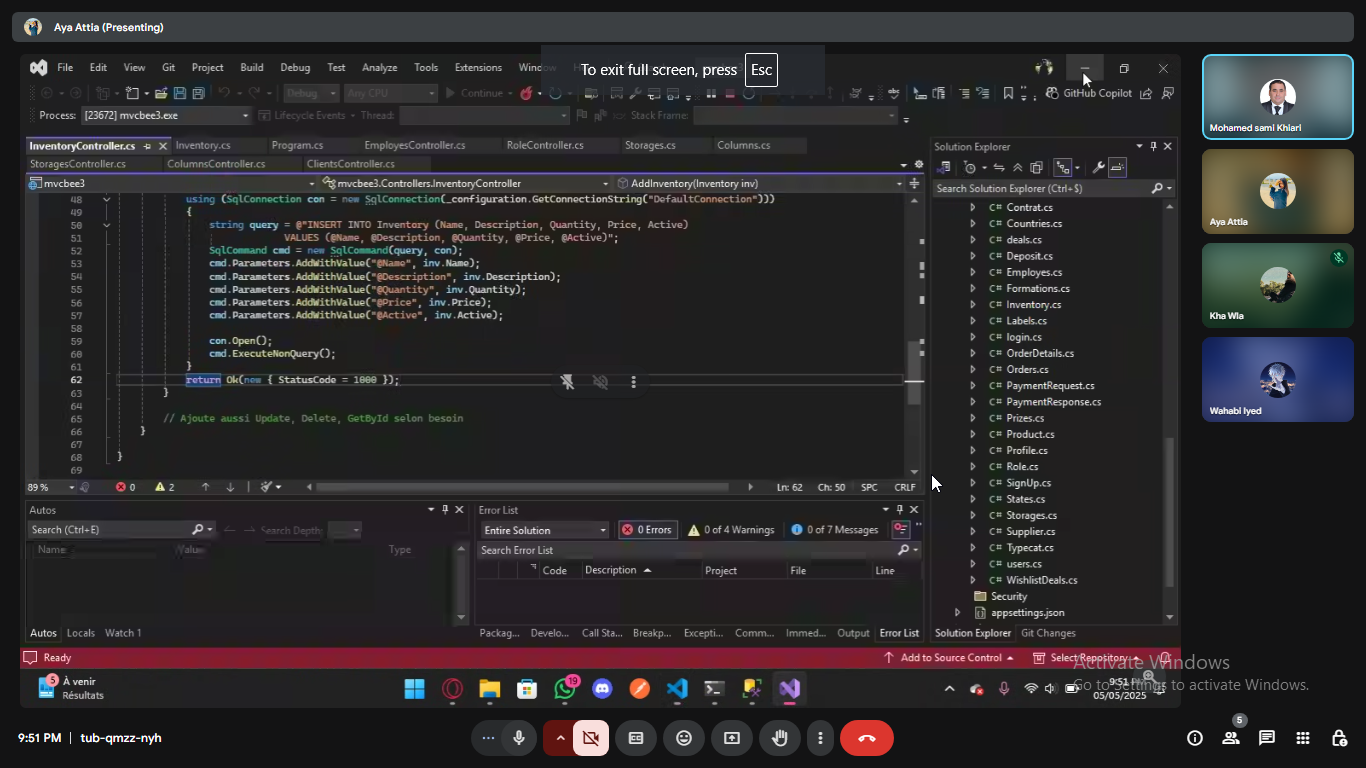1366x768 pixels.
Task: Toggle file nesting view in Solution Explorer
Action: [x=1063, y=168]
